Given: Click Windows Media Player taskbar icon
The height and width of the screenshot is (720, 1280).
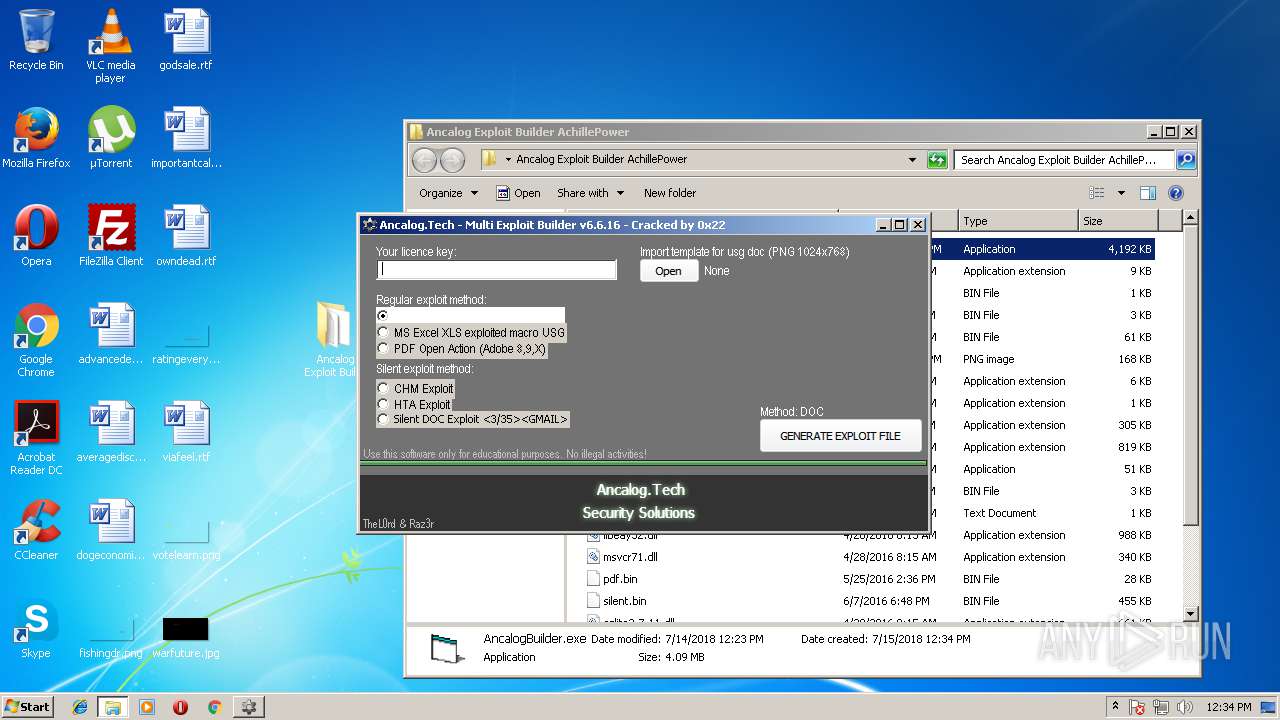Looking at the screenshot, I should click(x=147, y=707).
